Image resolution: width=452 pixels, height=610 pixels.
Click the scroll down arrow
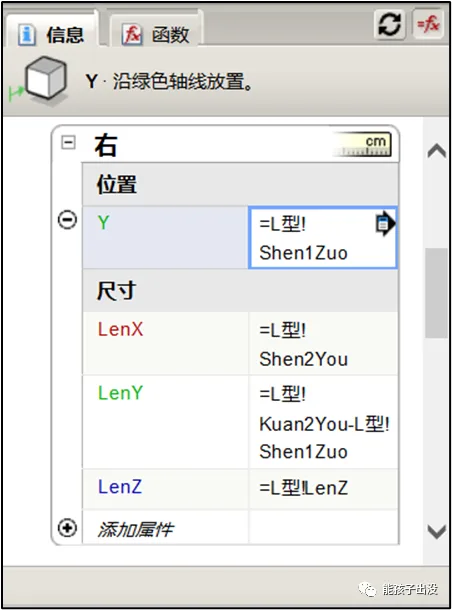(436, 531)
